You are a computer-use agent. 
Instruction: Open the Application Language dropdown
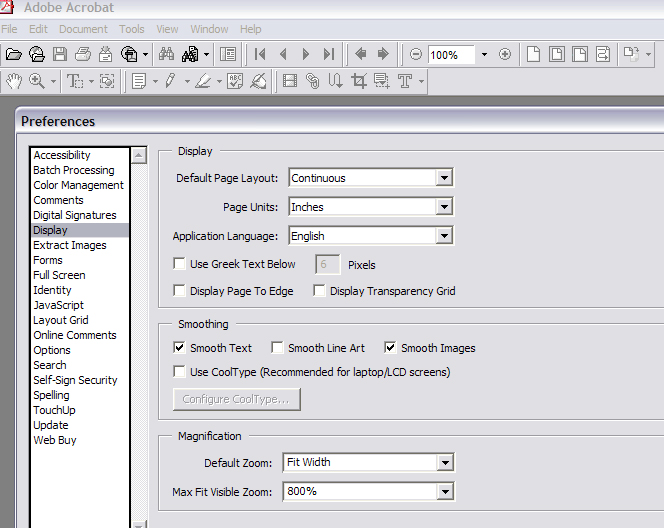[444, 235]
